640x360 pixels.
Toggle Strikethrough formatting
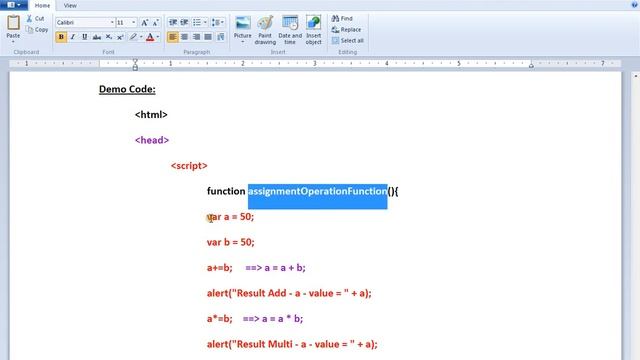click(x=97, y=37)
